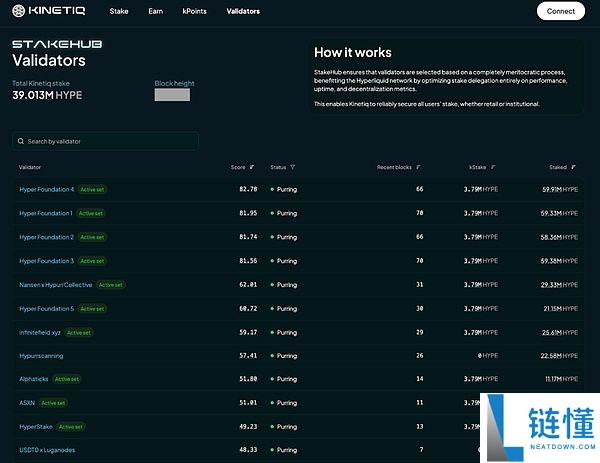Screen dimensions: 600x463
Task: Click Active set badge for ASXN
Action: tap(53, 403)
